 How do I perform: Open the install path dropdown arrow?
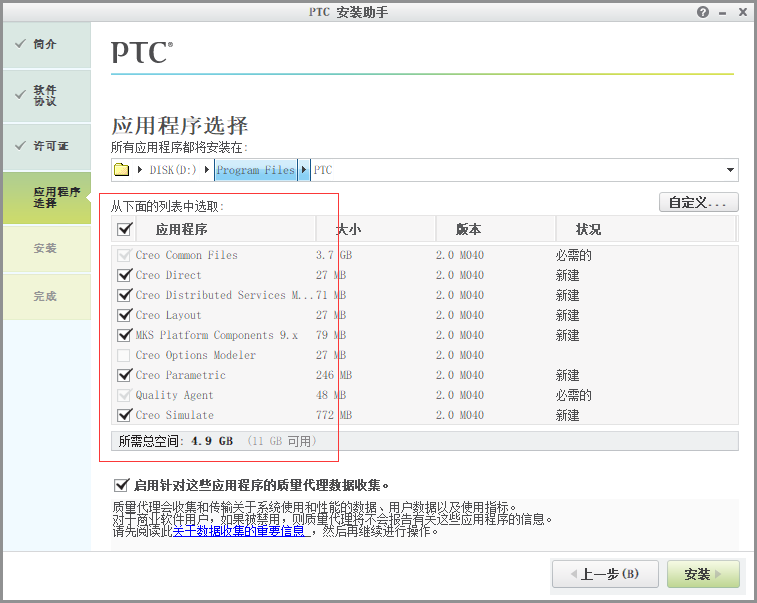730,170
